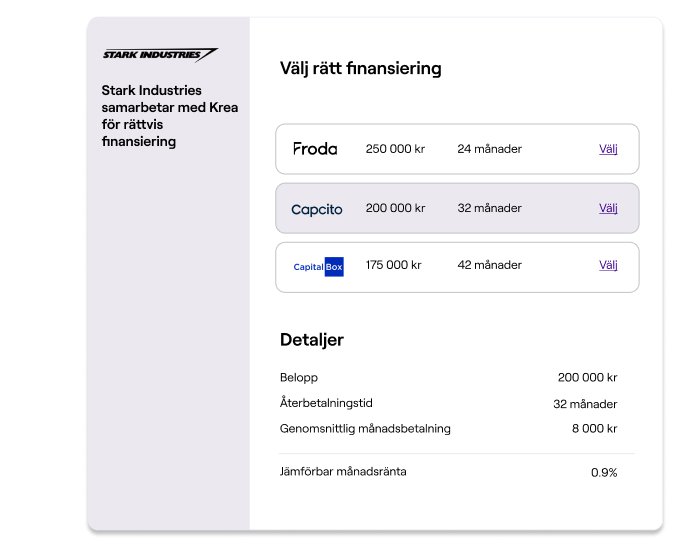Click the Froda lender logo
This screenshot has width=684, height=549.
(x=315, y=149)
